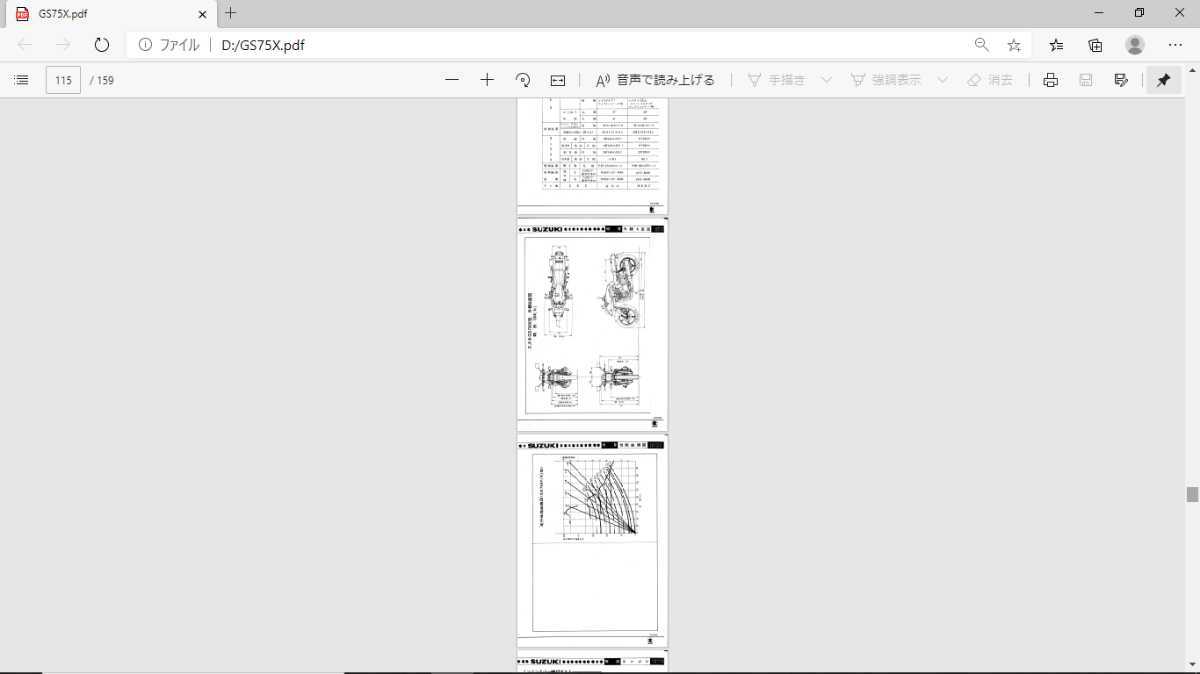Click the fit to page icon
The width and height of the screenshot is (1200, 674).
tap(558, 80)
